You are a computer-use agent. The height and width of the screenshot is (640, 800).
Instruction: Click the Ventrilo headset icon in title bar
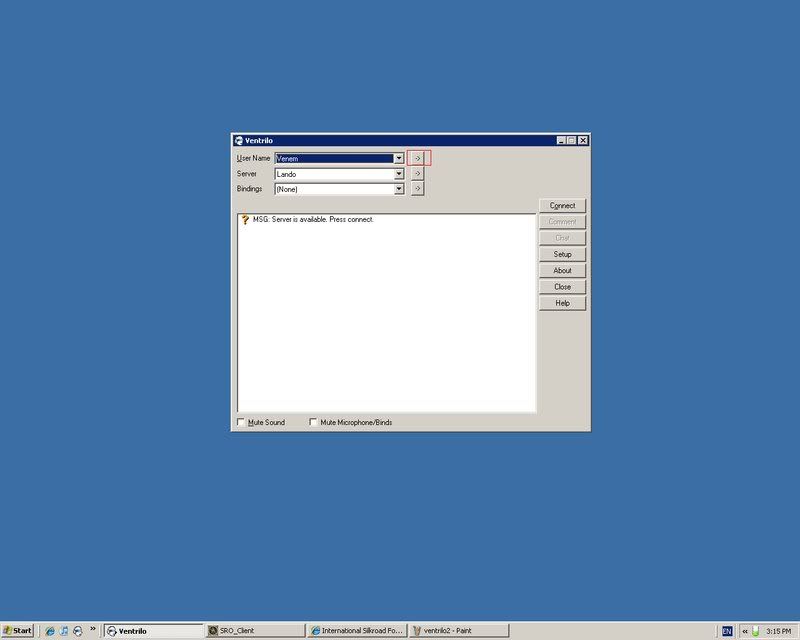(x=238, y=140)
